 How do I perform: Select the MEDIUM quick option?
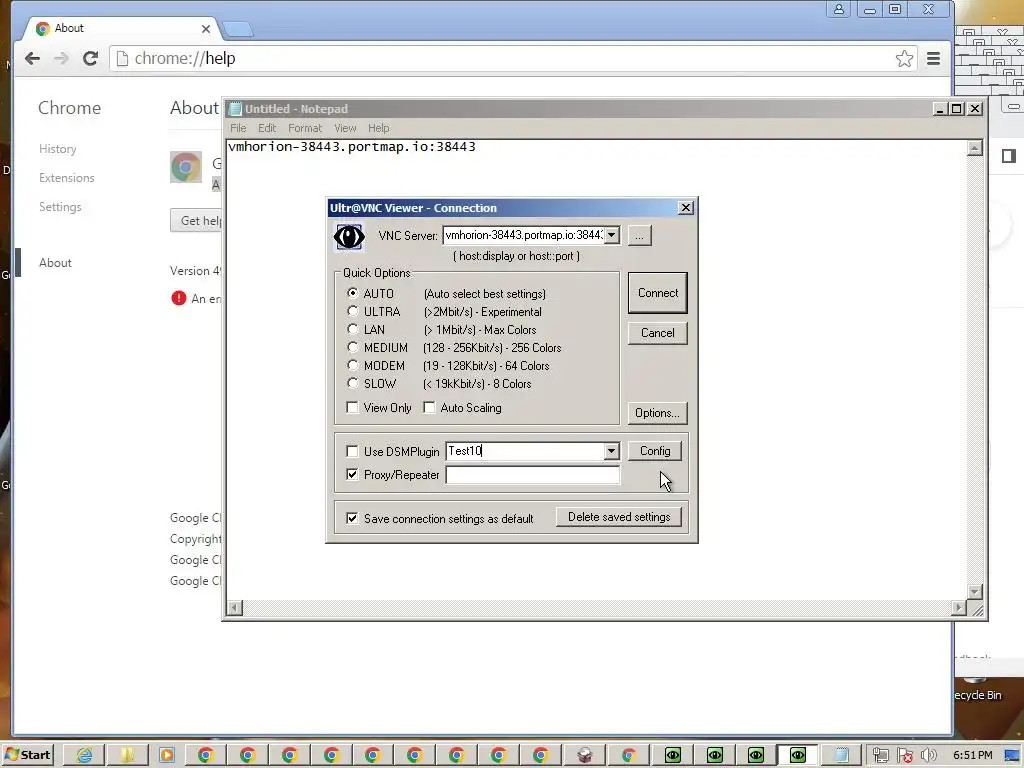click(x=353, y=347)
